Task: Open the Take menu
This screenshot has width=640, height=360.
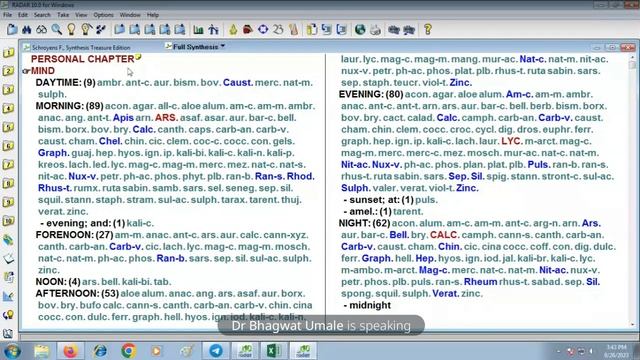Action: point(63,15)
